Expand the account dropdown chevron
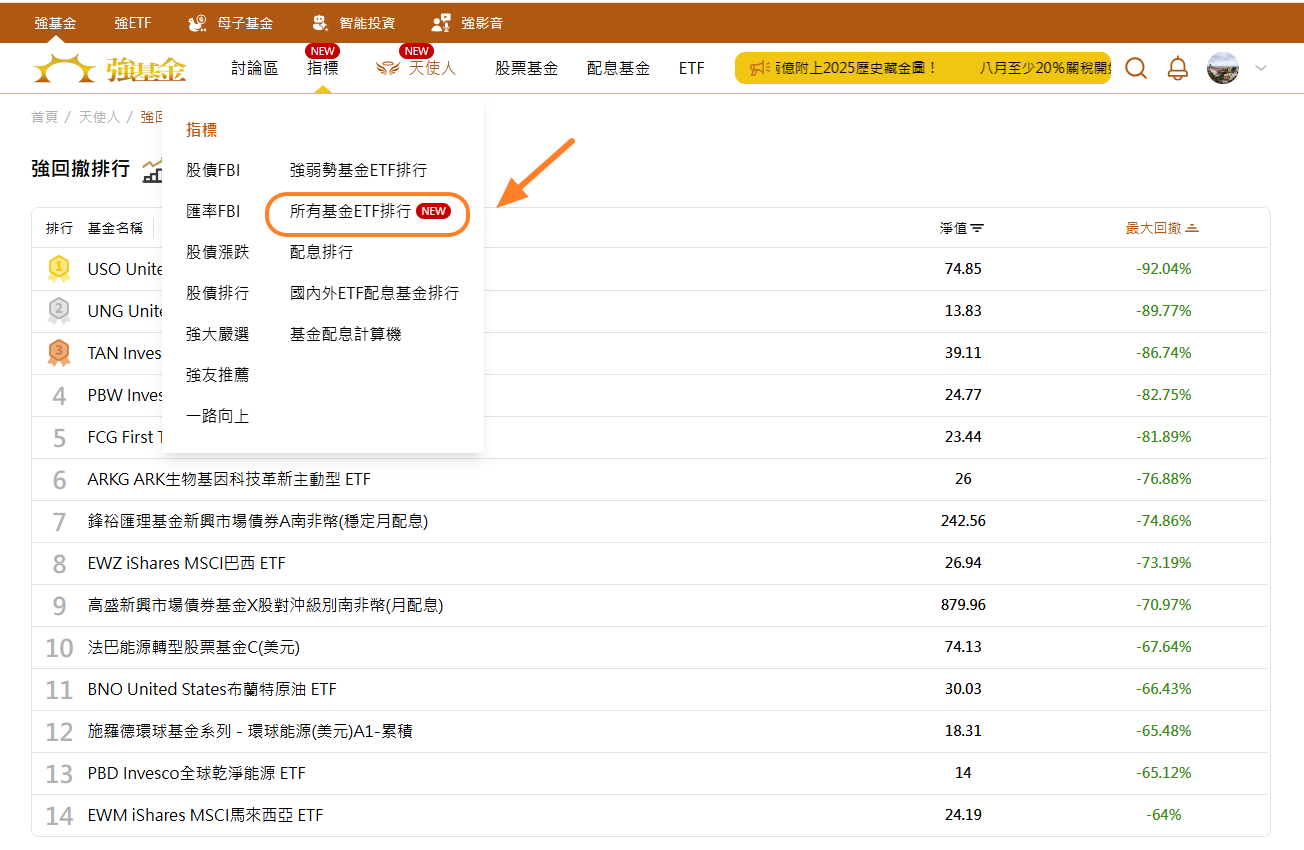 (1261, 68)
